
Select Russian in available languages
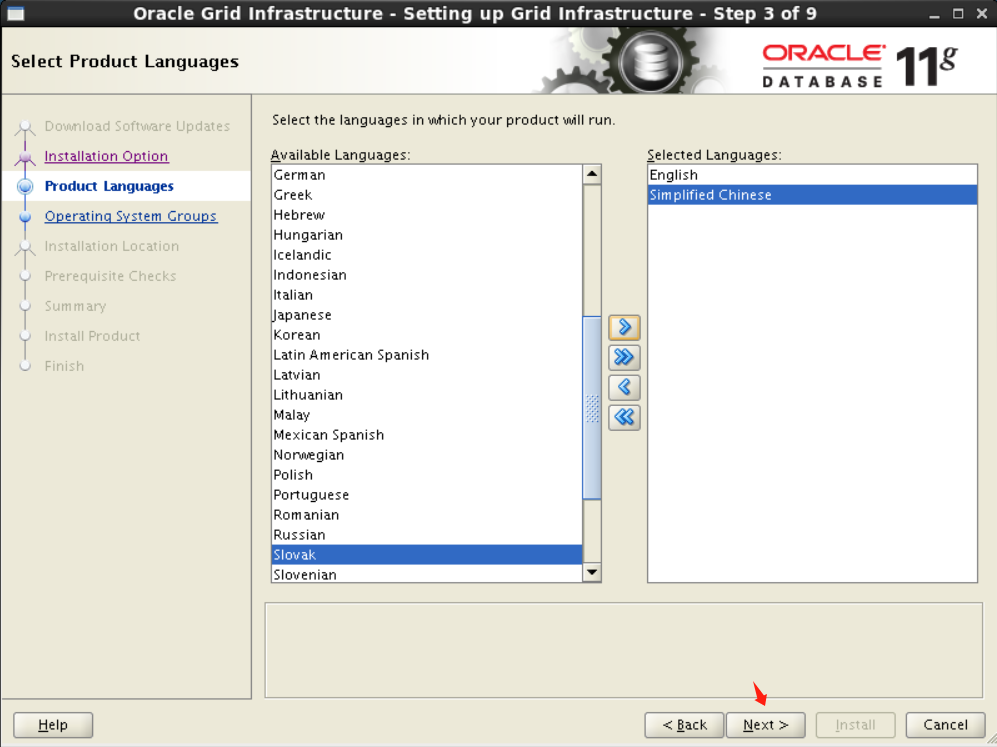point(427,535)
